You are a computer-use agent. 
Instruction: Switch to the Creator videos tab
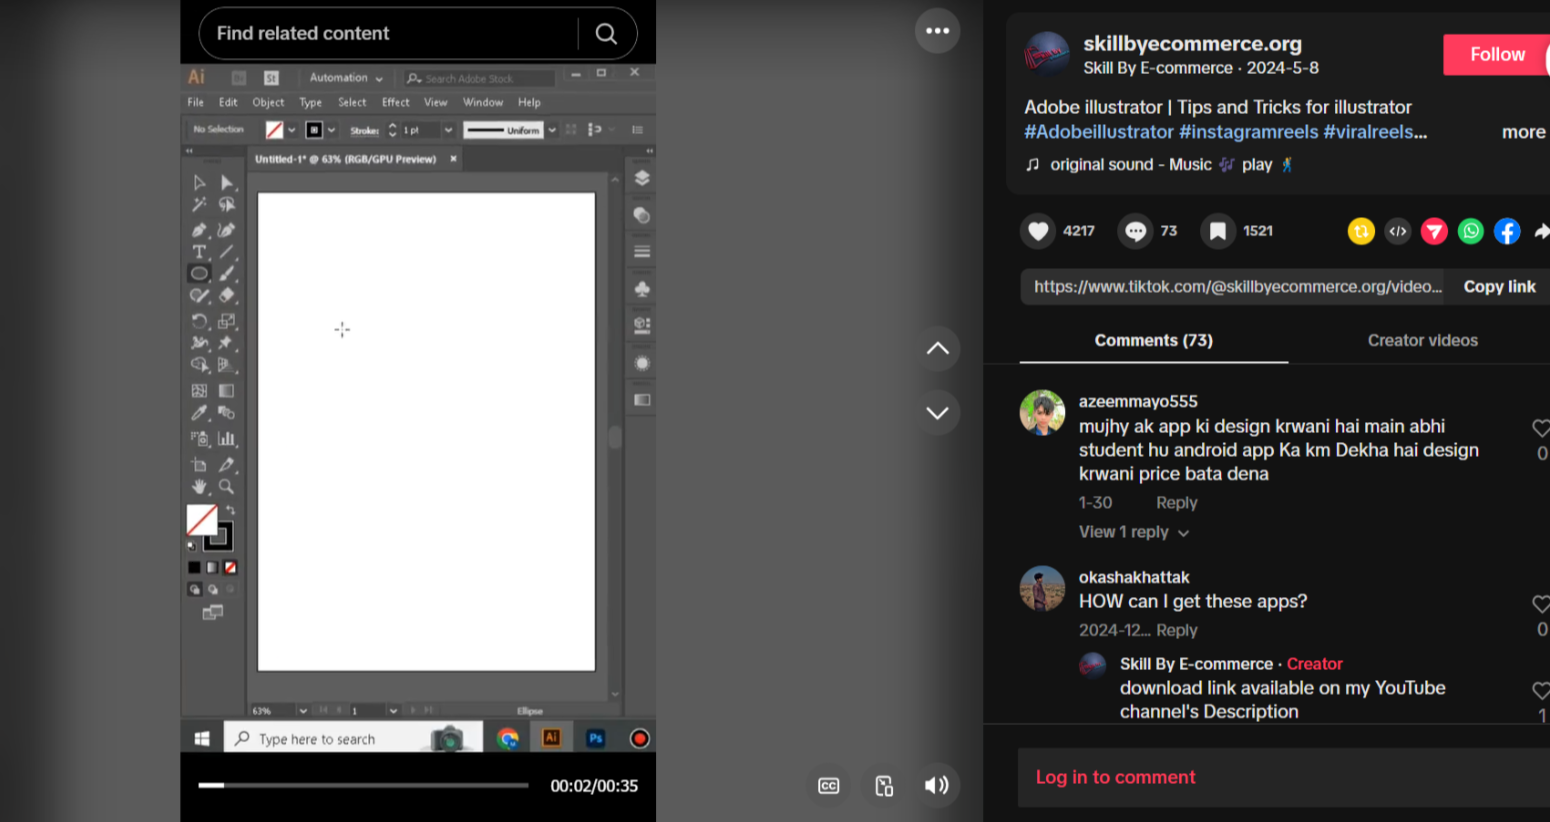coord(1423,340)
